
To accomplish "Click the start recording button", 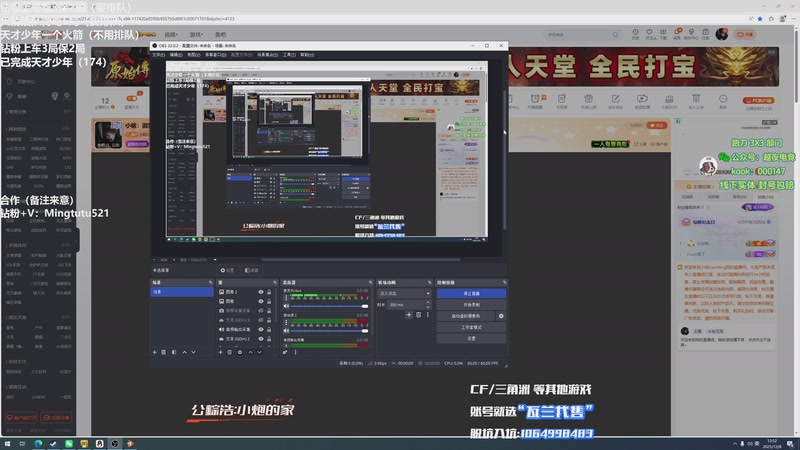I will [x=471, y=305].
